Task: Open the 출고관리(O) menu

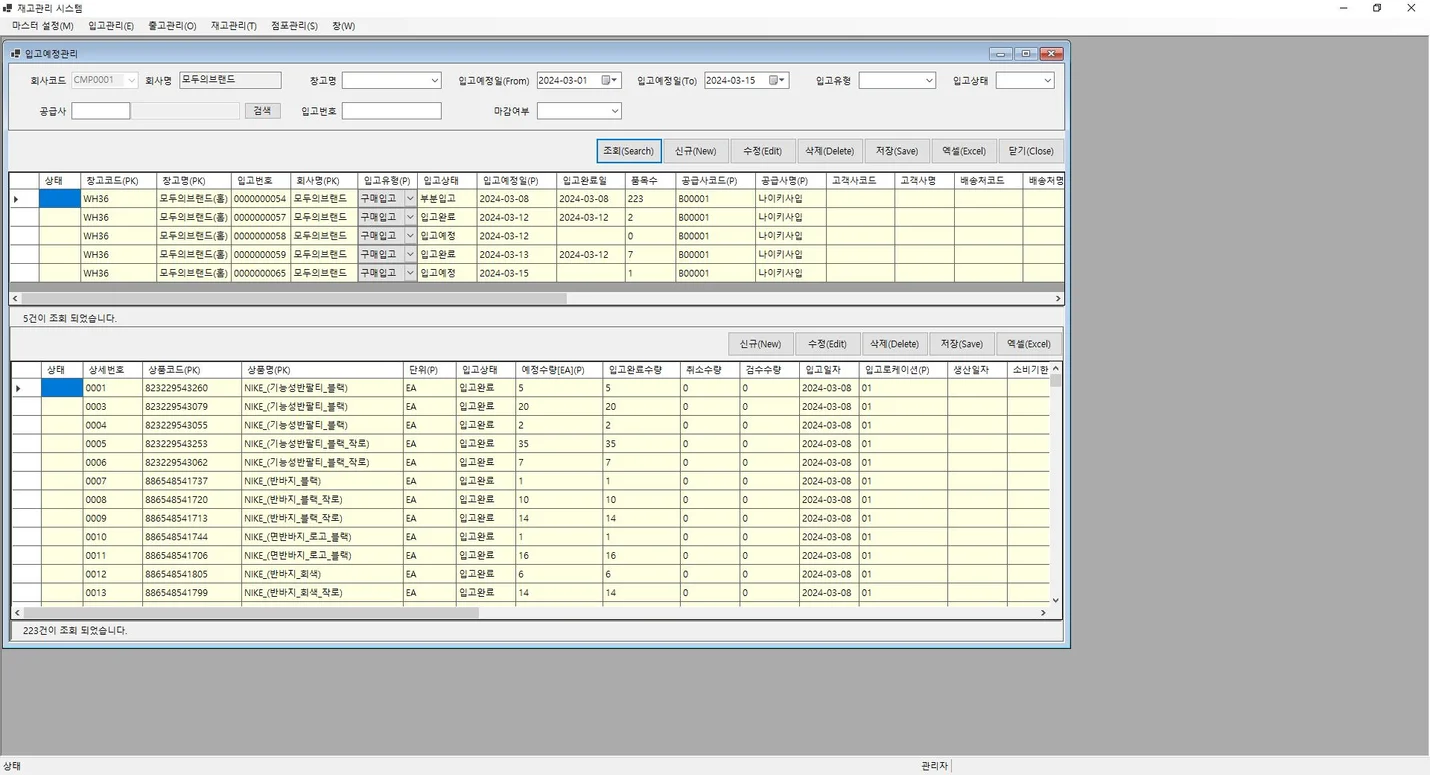Action: [172, 26]
